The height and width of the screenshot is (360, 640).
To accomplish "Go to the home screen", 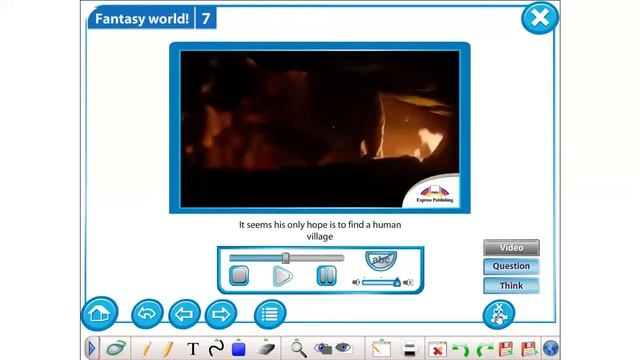I will (x=100, y=313).
